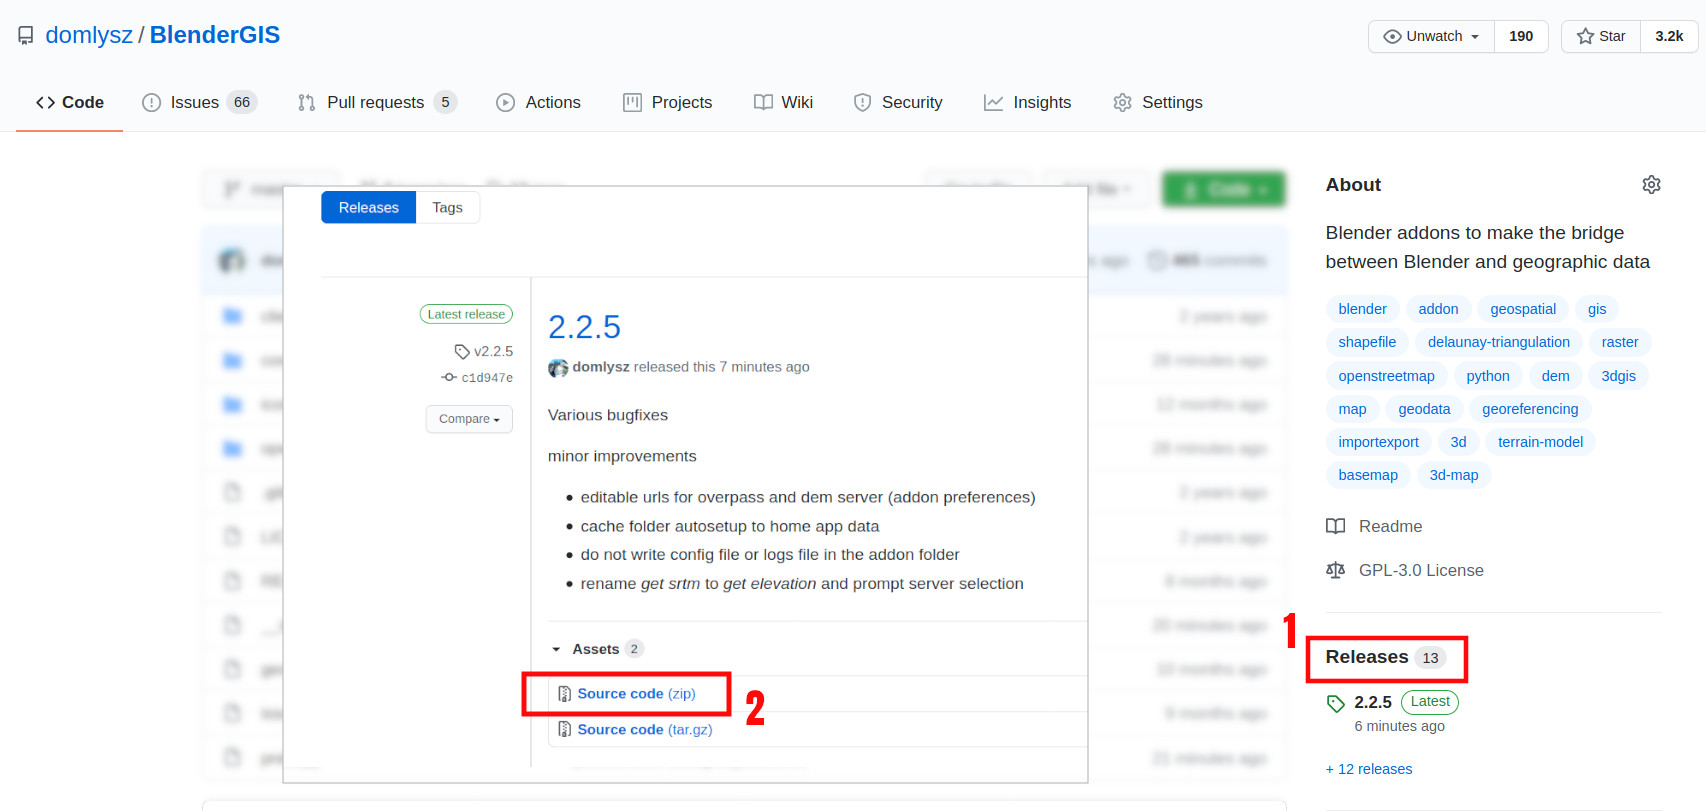
Task: Click the 3d topic tag
Action: [1458, 442]
